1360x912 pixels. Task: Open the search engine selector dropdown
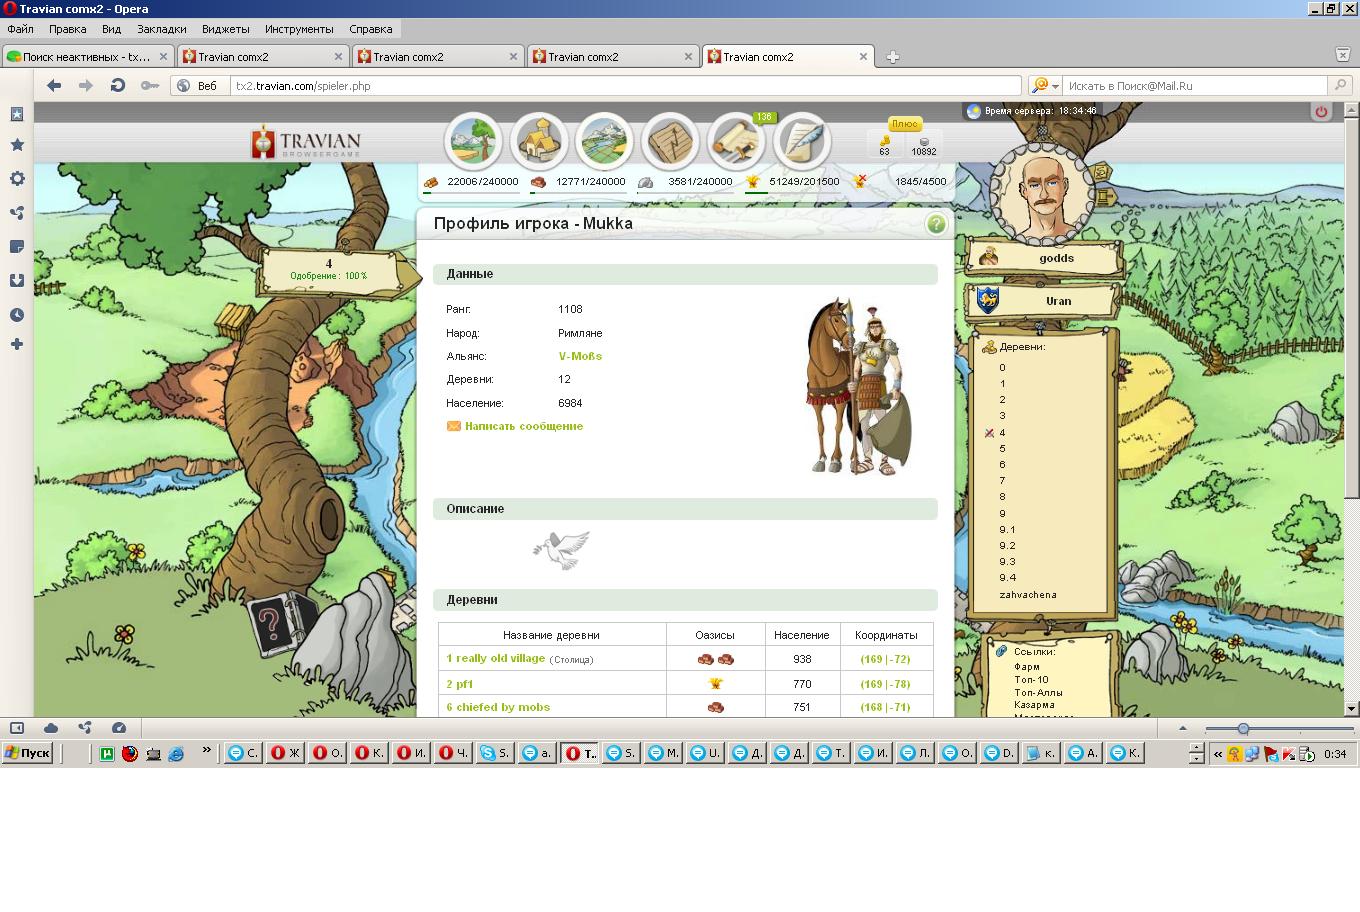[x=1046, y=86]
